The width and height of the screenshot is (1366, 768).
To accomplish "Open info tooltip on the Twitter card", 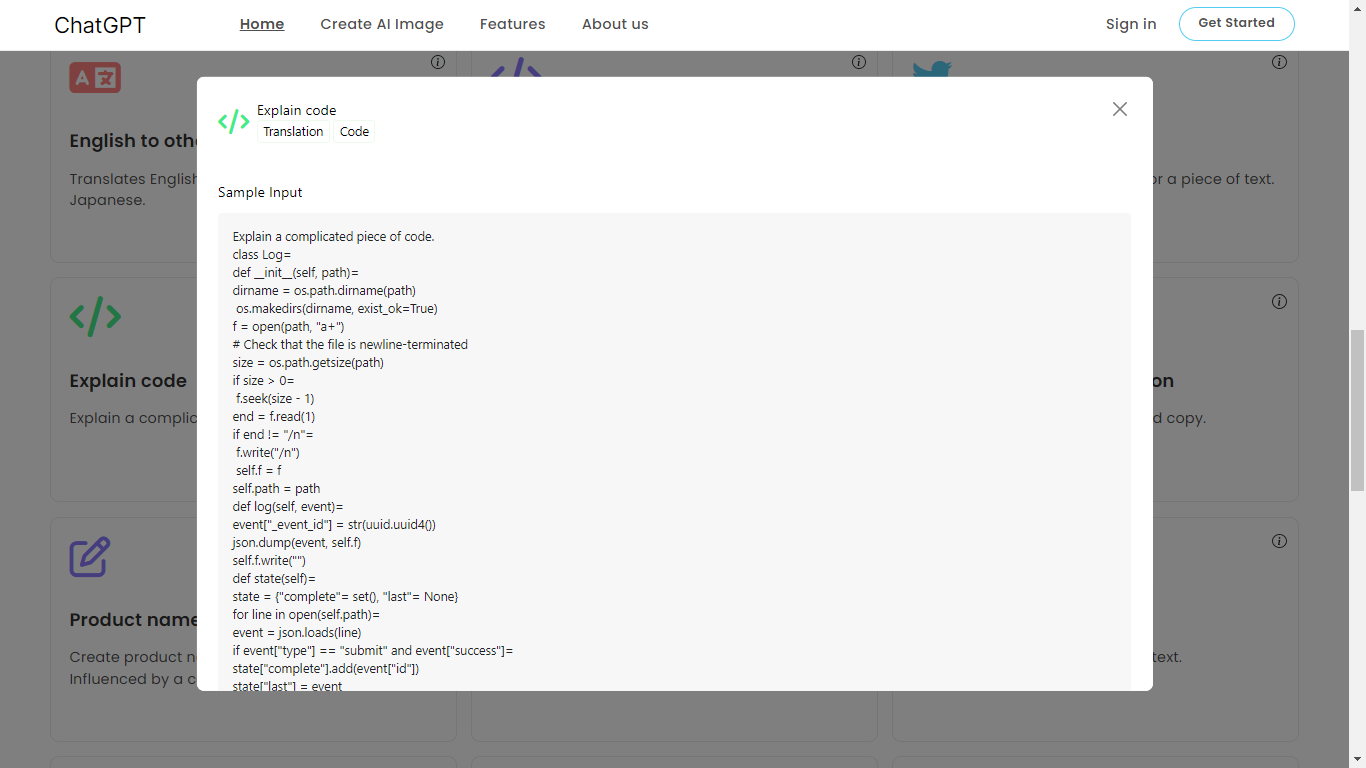I will tap(1279, 62).
